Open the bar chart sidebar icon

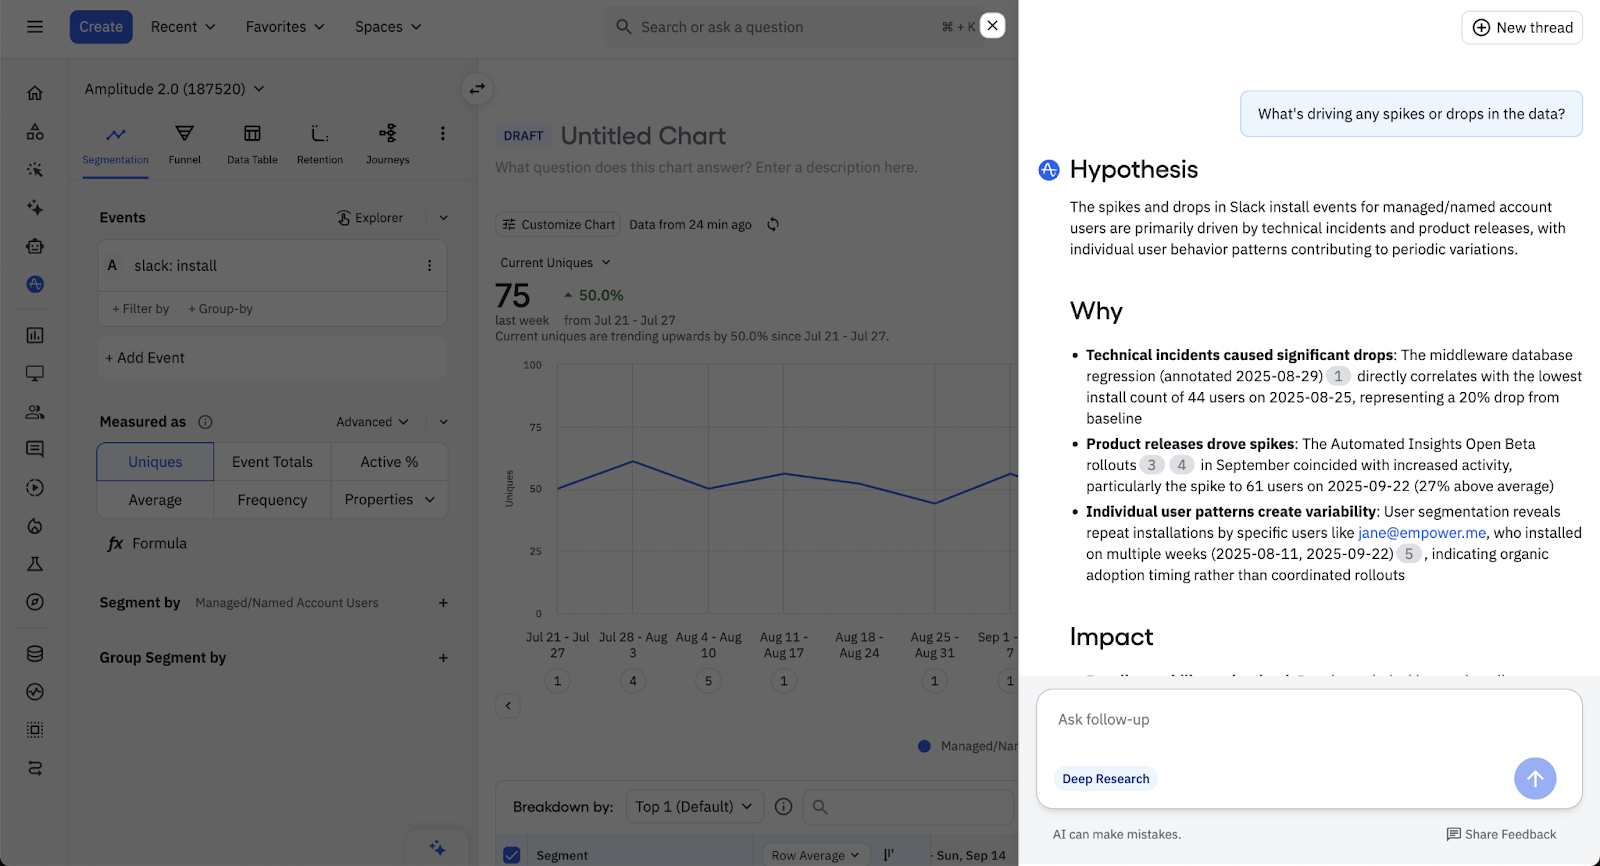(x=35, y=335)
